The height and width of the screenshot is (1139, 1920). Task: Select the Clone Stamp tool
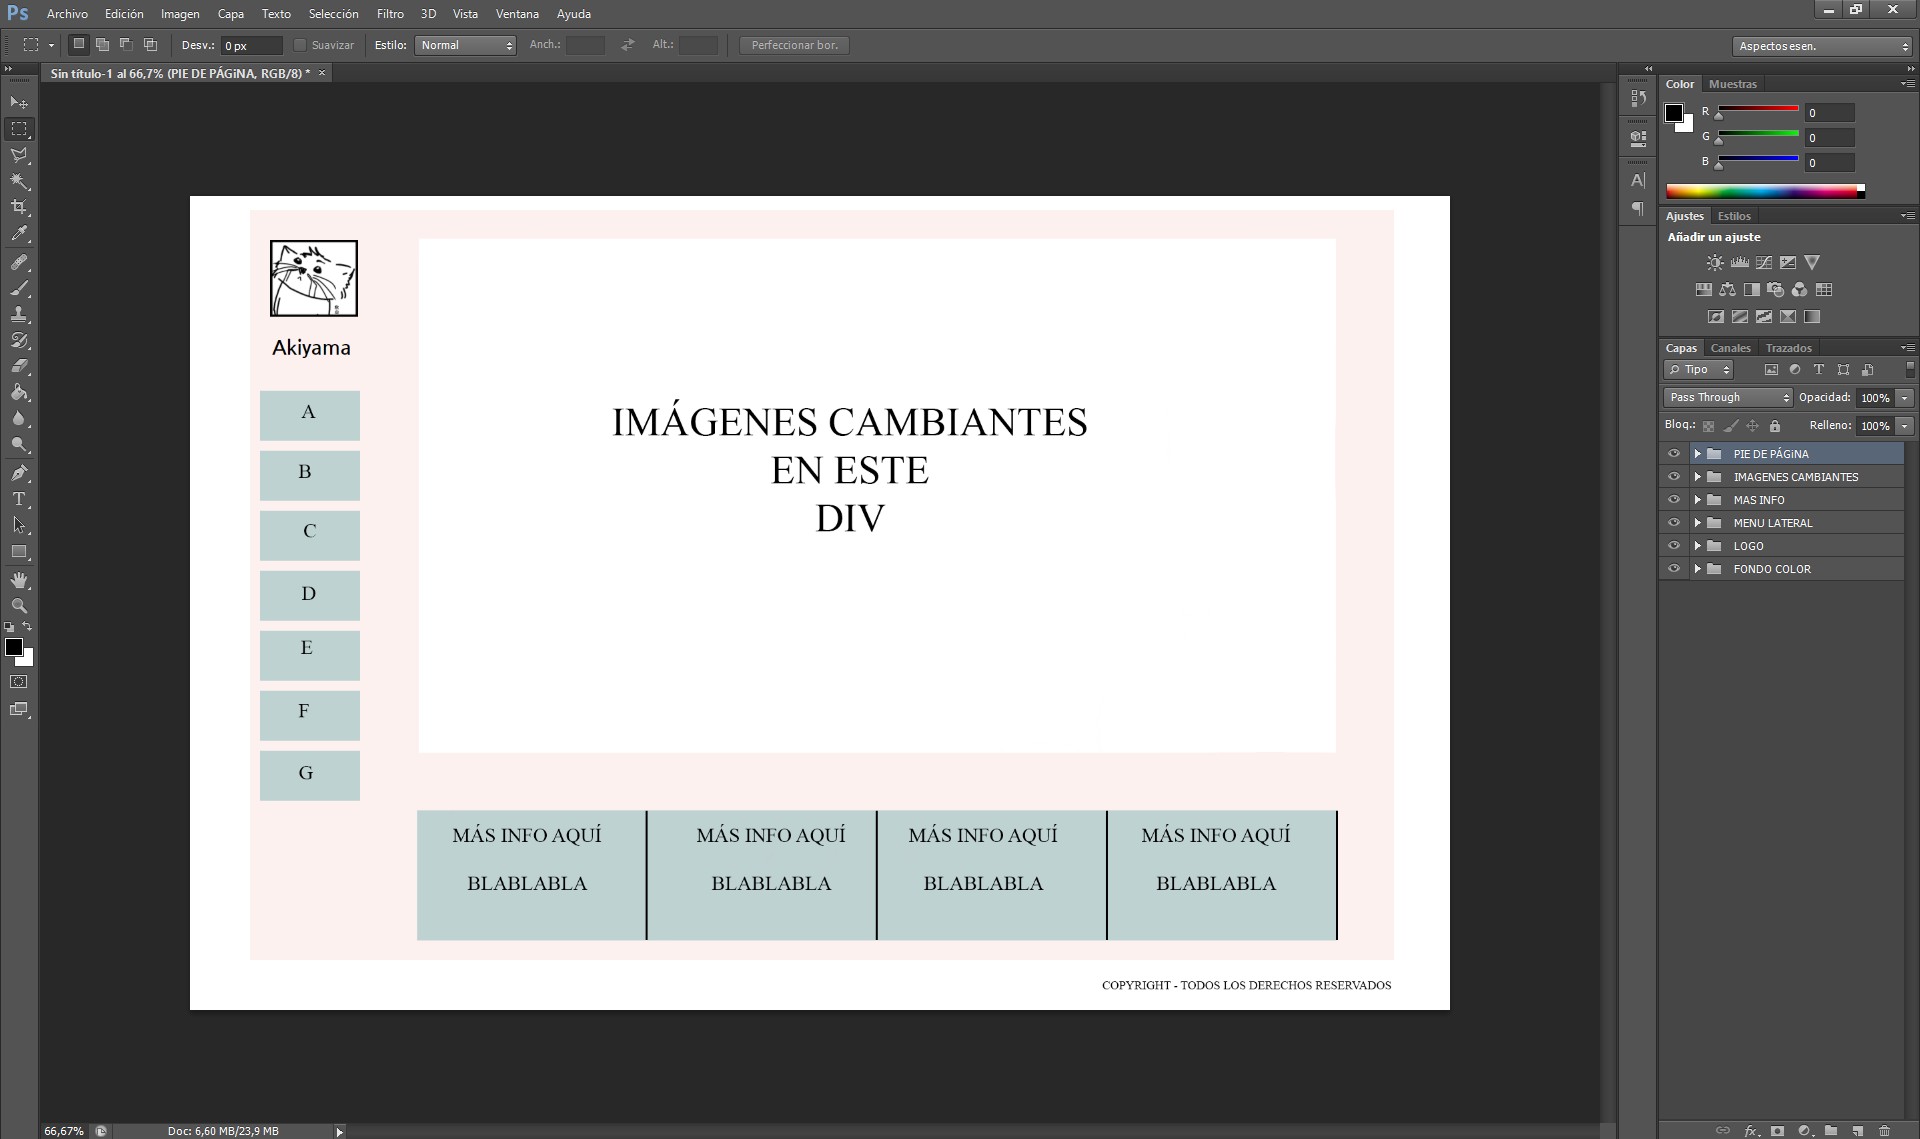(19, 314)
